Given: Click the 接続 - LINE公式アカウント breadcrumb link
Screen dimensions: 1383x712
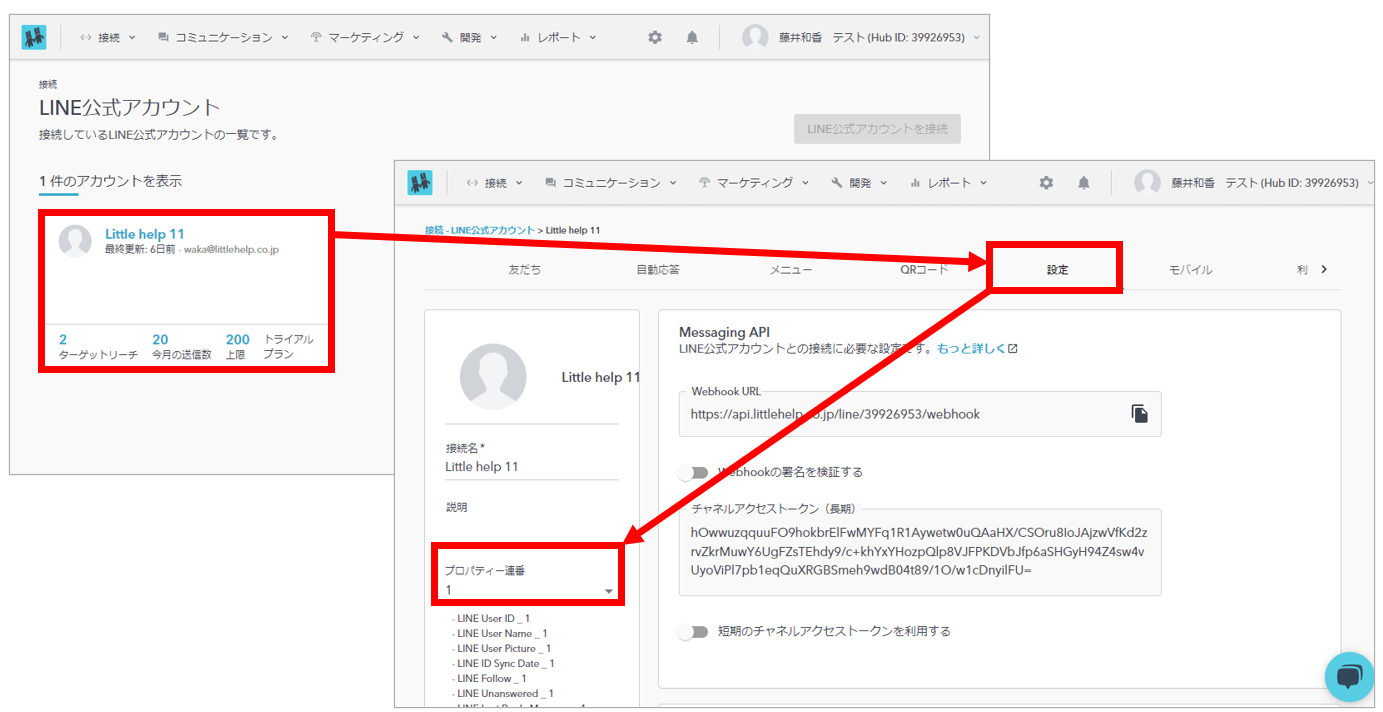Looking at the screenshot, I should [479, 231].
